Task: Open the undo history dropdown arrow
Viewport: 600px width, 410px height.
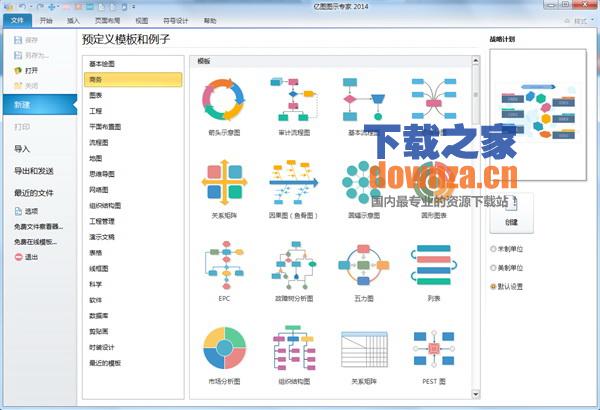Action: [31, 7]
